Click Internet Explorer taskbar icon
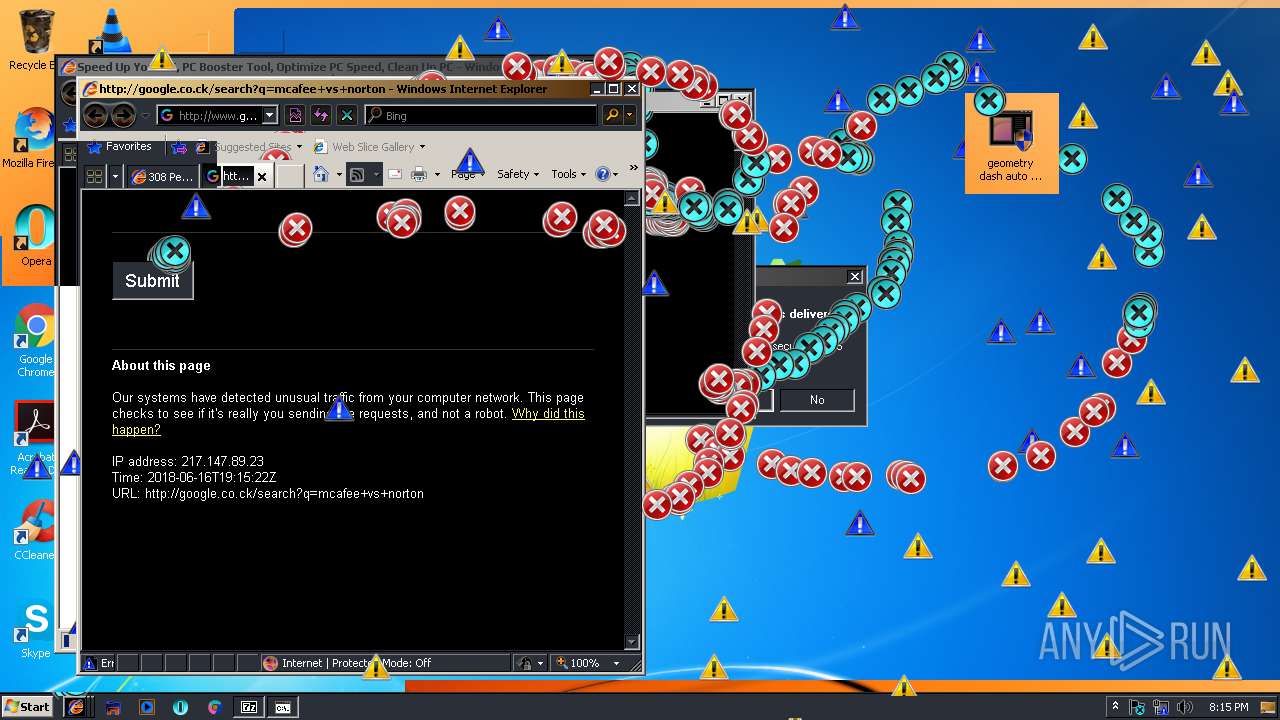This screenshot has width=1280, height=720. (75, 707)
